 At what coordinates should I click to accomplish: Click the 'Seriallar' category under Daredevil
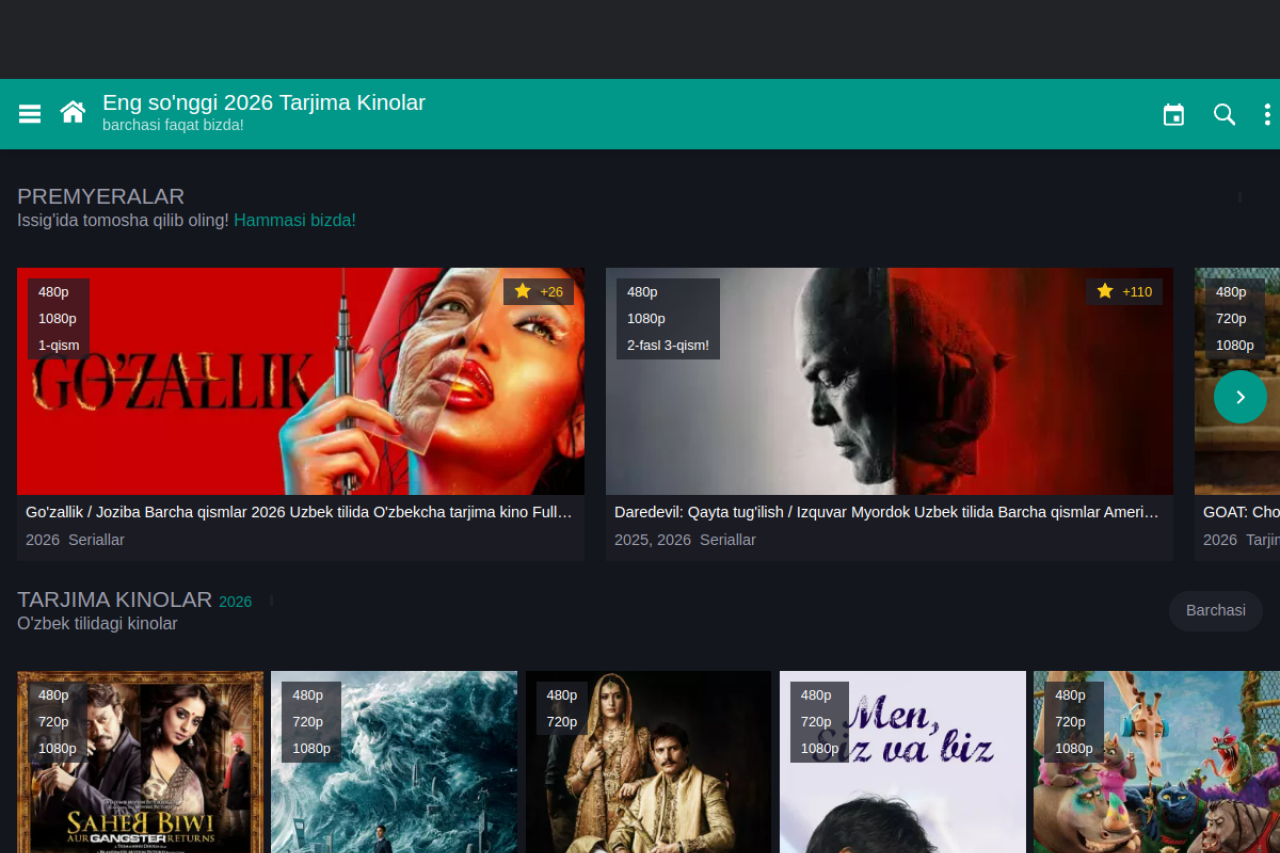[x=728, y=540]
